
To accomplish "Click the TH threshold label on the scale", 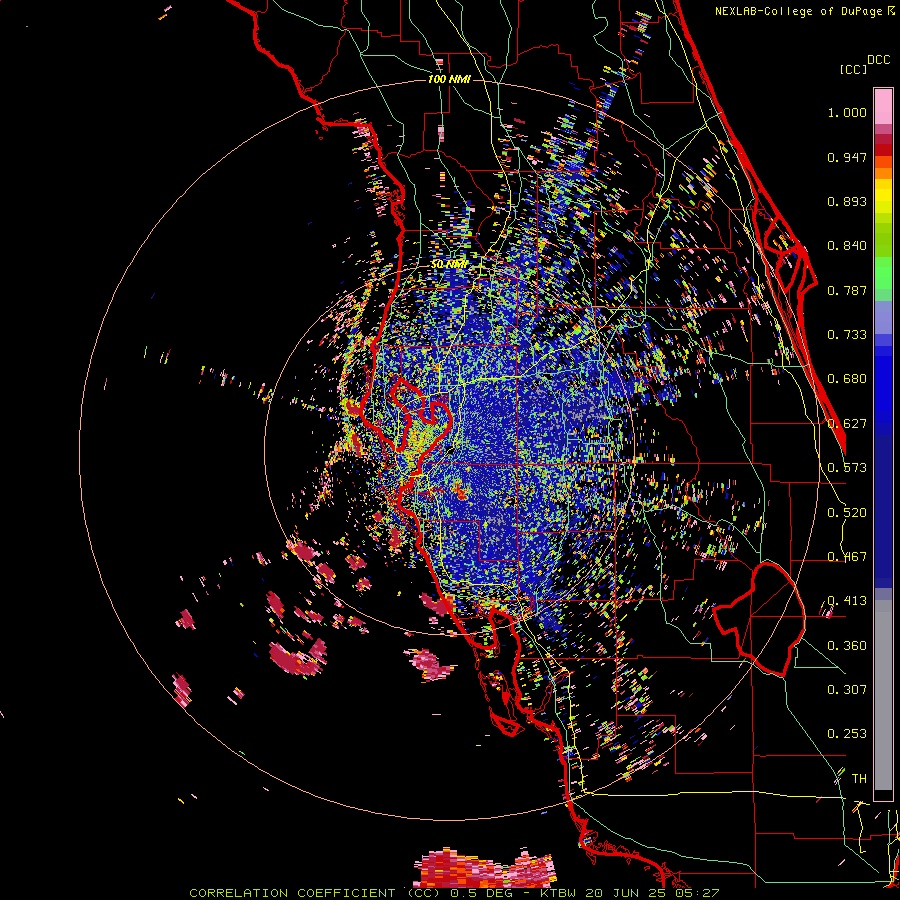I will point(859,779).
